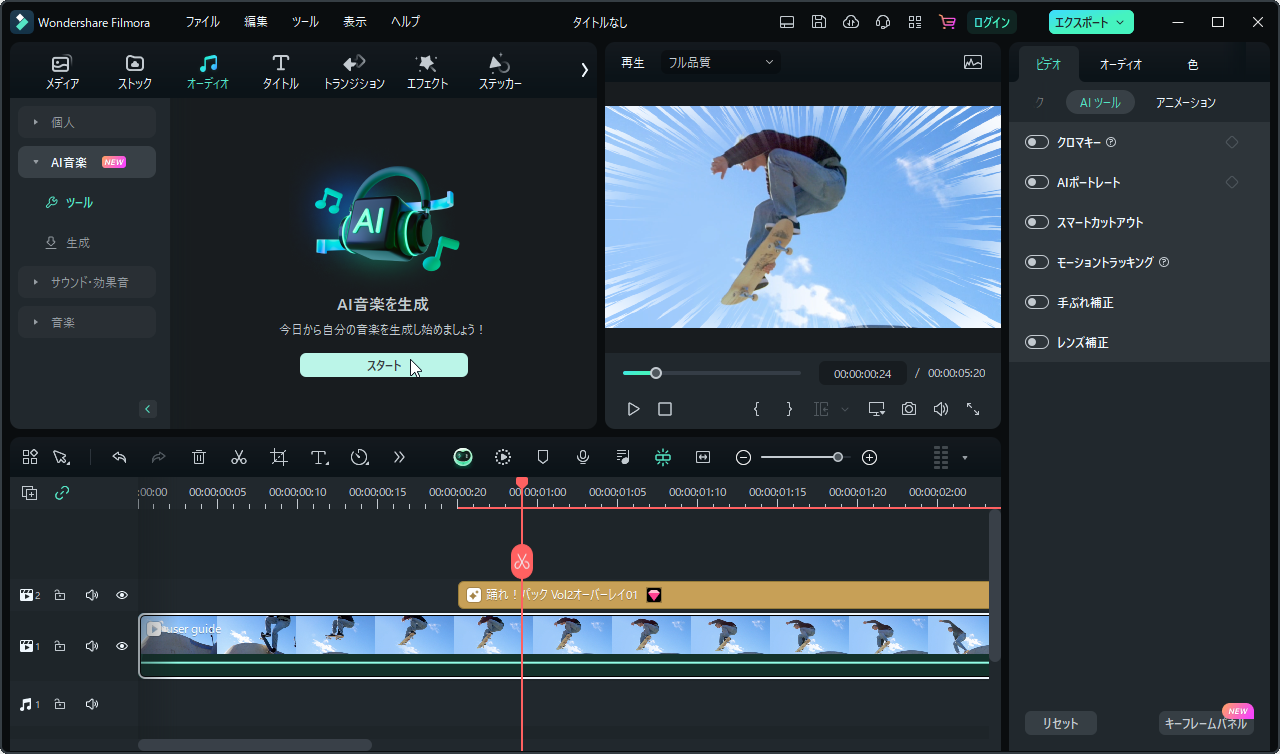The height and width of the screenshot is (754, 1280).
Task: Select the ツール item under AI音楽
Action: pyautogui.click(x=78, y=202)
